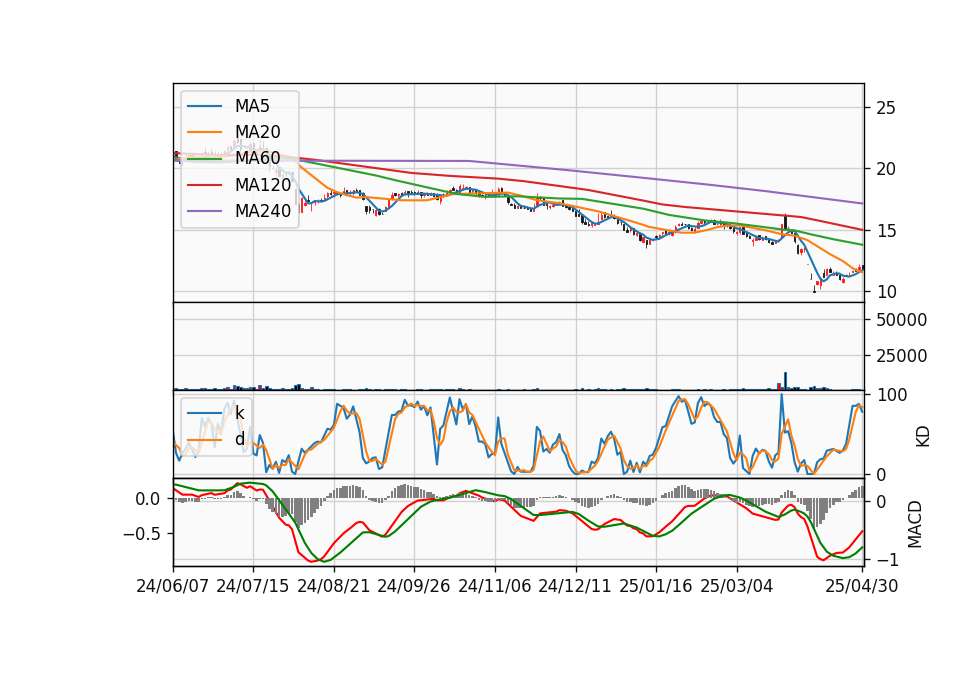The height and width of the screenshot is (690, 960).
Task: Click the MA5 legend label
Action: pyautogui.click(x=252, y=106)
